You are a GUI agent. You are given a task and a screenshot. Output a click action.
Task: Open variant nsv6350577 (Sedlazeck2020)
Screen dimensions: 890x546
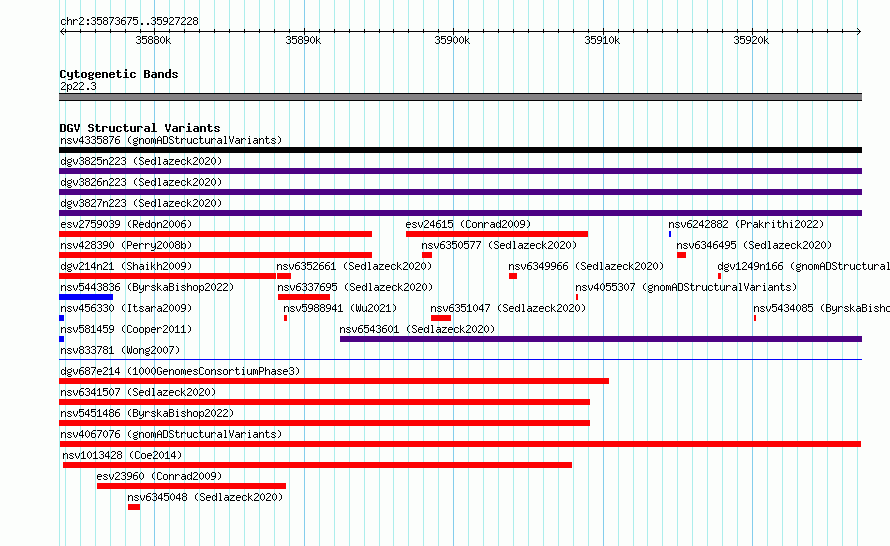click(499, 245)
